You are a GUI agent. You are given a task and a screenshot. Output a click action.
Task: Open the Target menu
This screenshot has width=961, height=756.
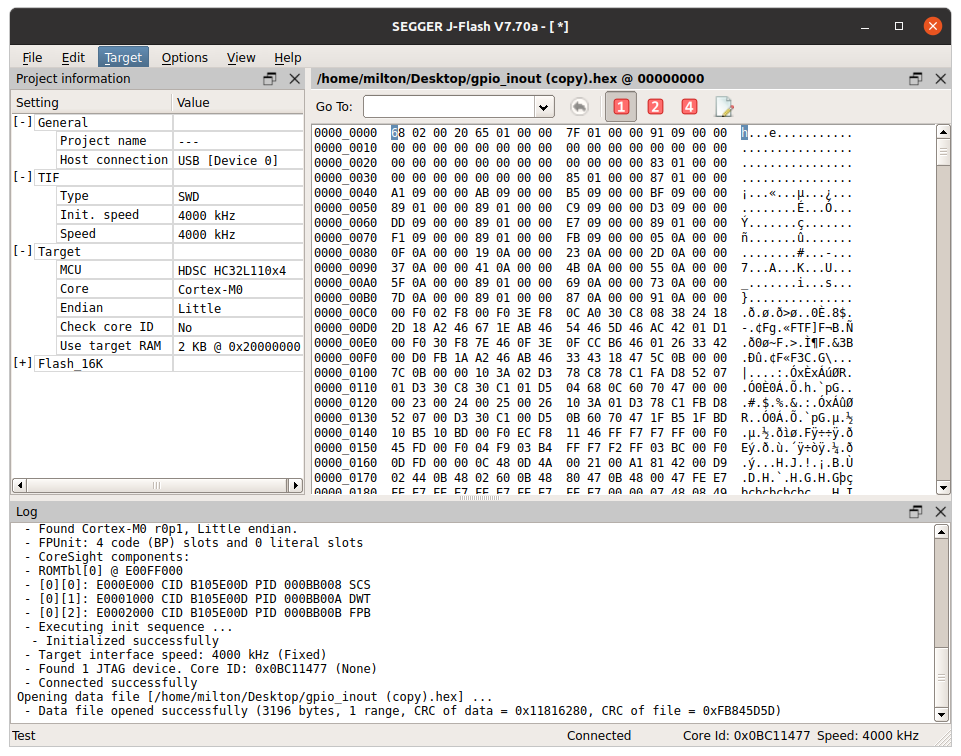[123, 58]
